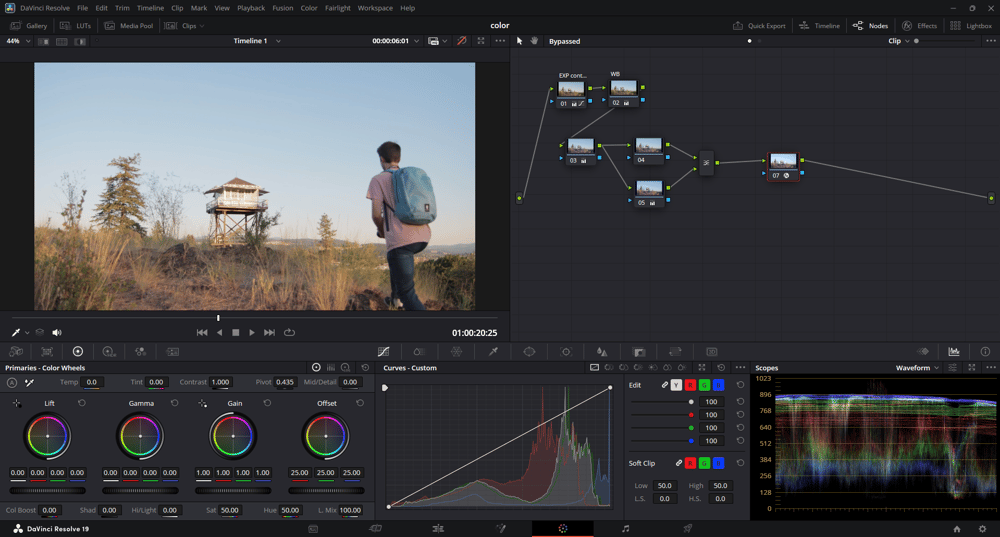Viewport: 1000px width, 537px height.
Task: Adjust the Lift master wheel slider
Action: click(x=47, y=490)
